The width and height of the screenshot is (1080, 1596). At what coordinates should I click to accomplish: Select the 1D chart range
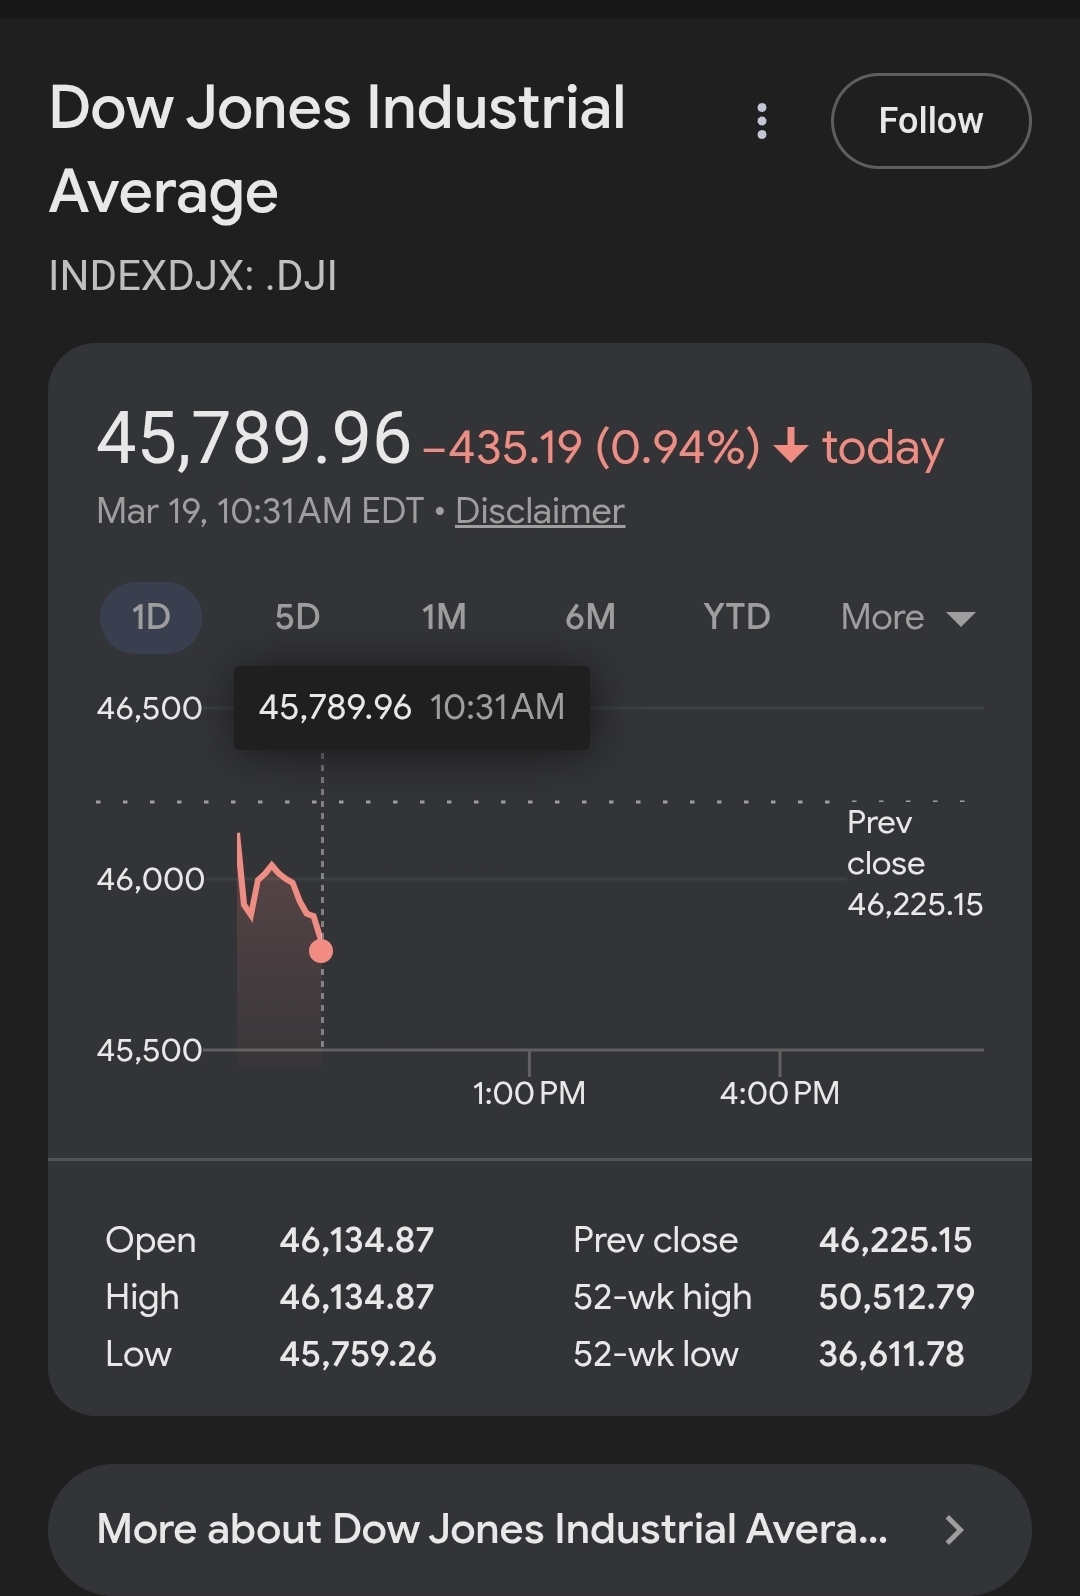click(151, 617)
